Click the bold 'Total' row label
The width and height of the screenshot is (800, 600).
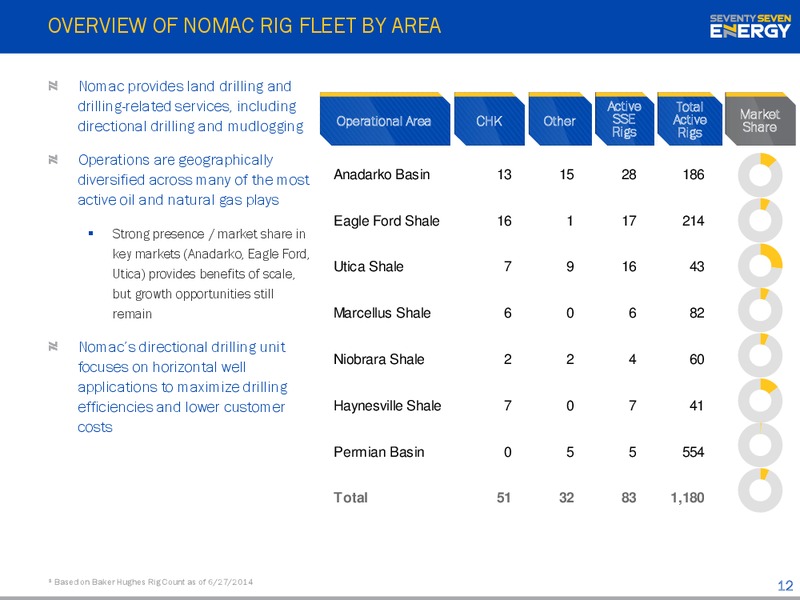coord(351,498)
